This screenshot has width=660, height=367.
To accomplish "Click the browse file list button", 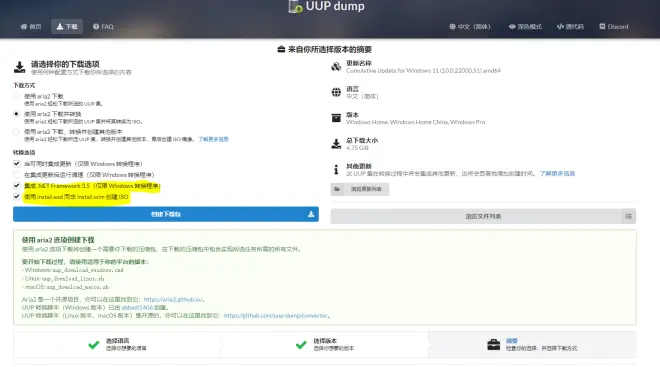I will pos(483,216).
